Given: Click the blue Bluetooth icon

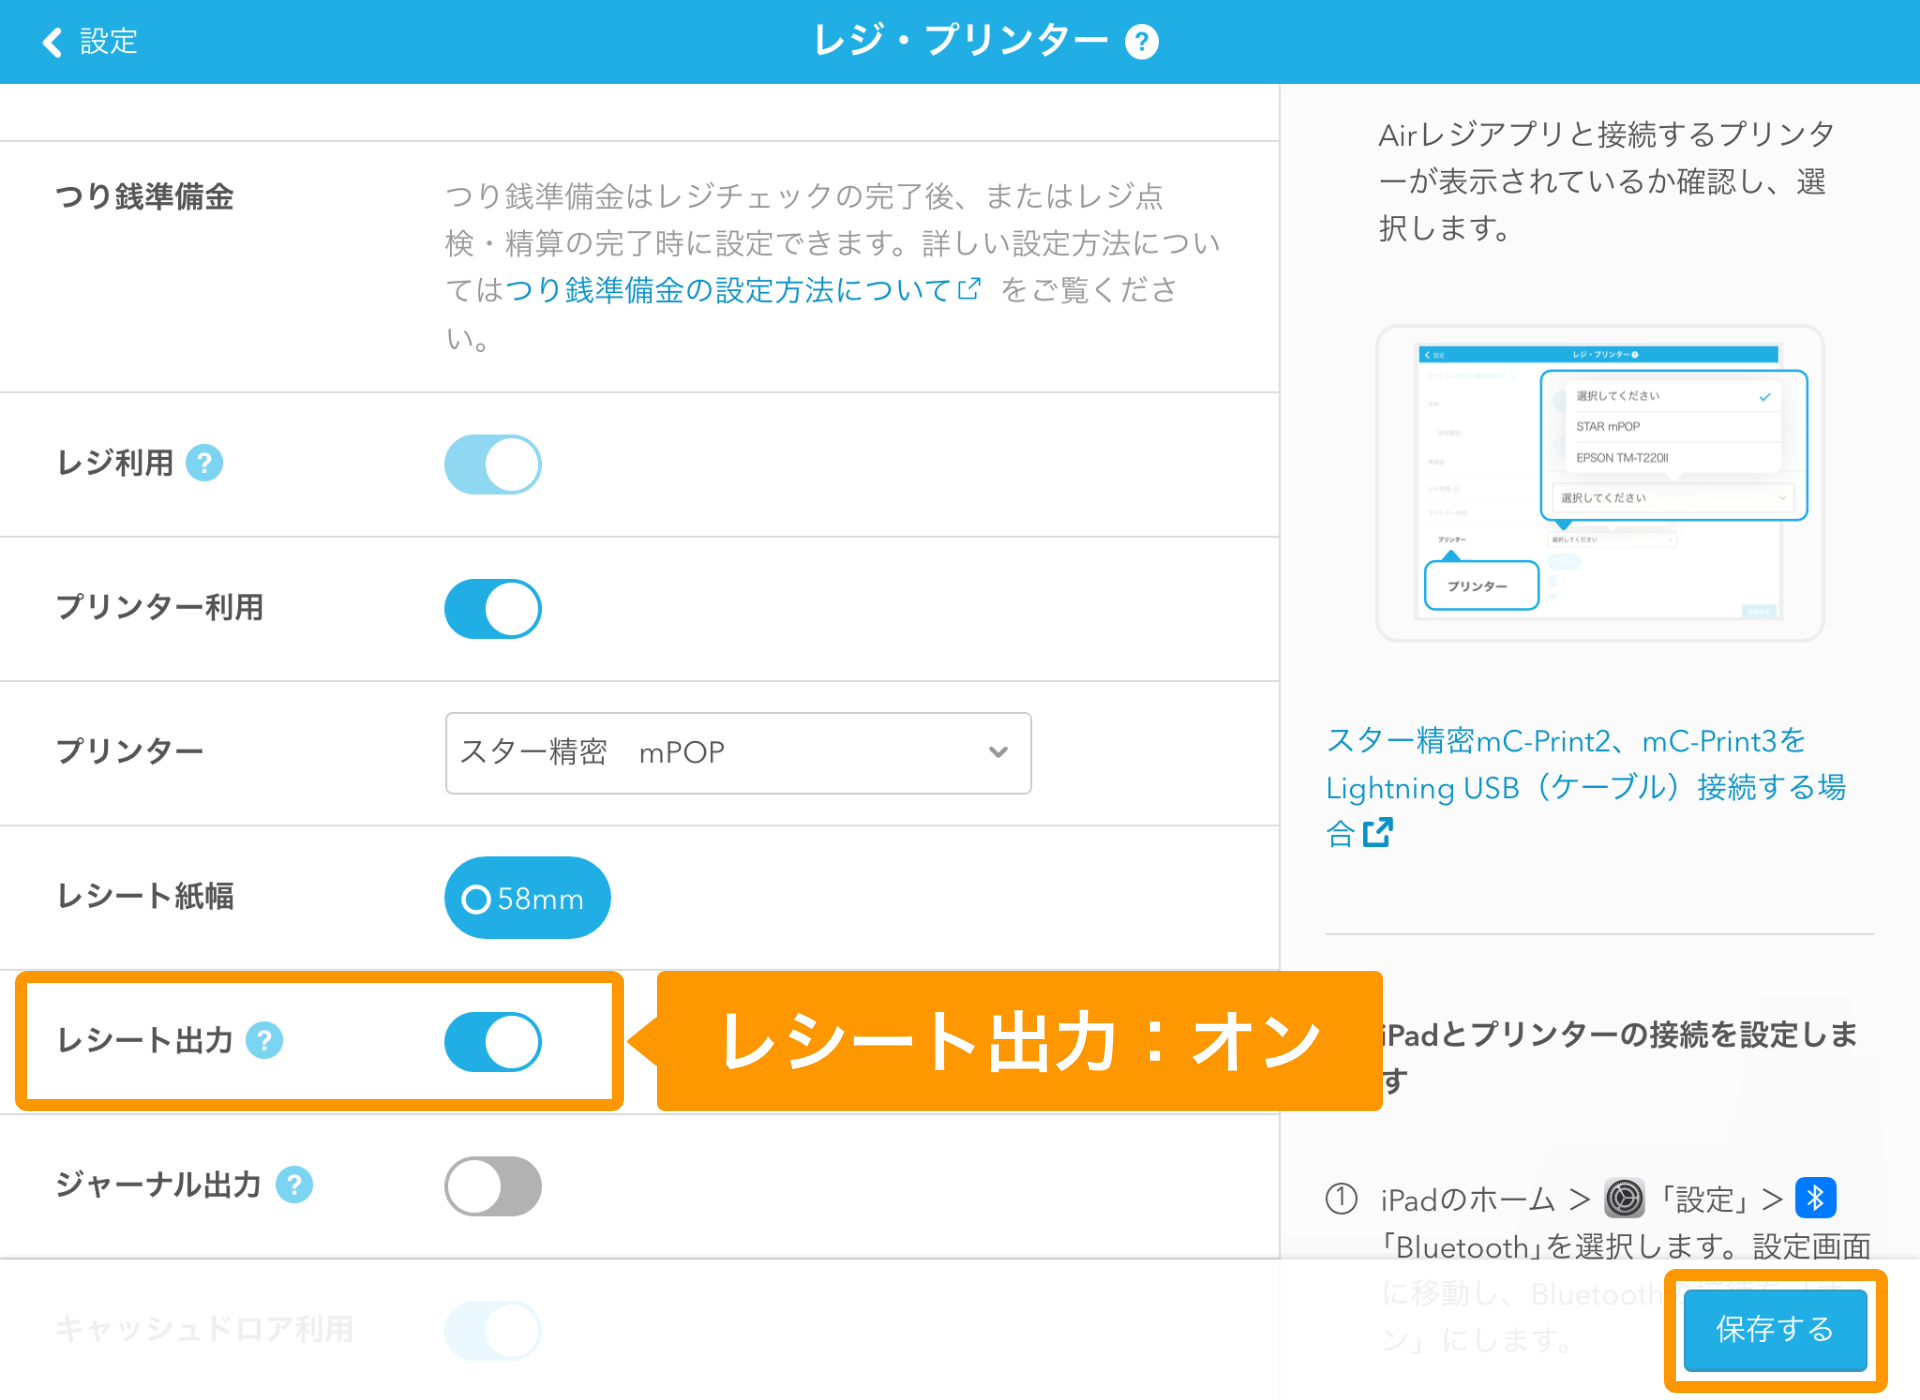Looking at the screenshot, I should point(1815,1197).
